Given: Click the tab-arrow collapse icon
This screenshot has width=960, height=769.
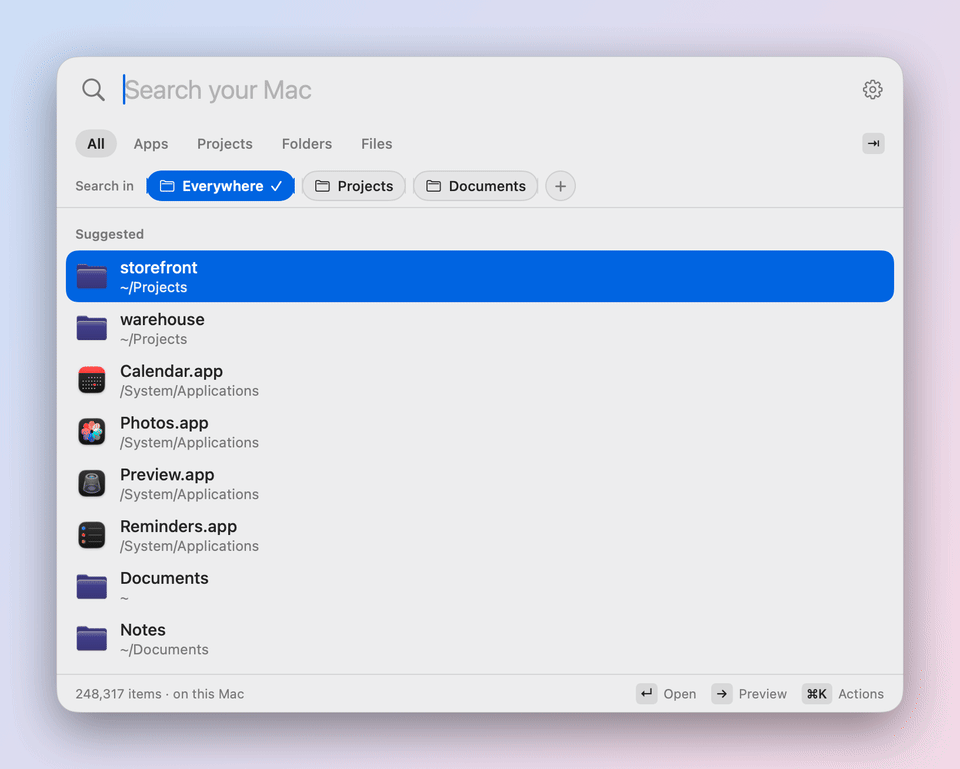Looking at the screenshot, I should tap(873, 143).
